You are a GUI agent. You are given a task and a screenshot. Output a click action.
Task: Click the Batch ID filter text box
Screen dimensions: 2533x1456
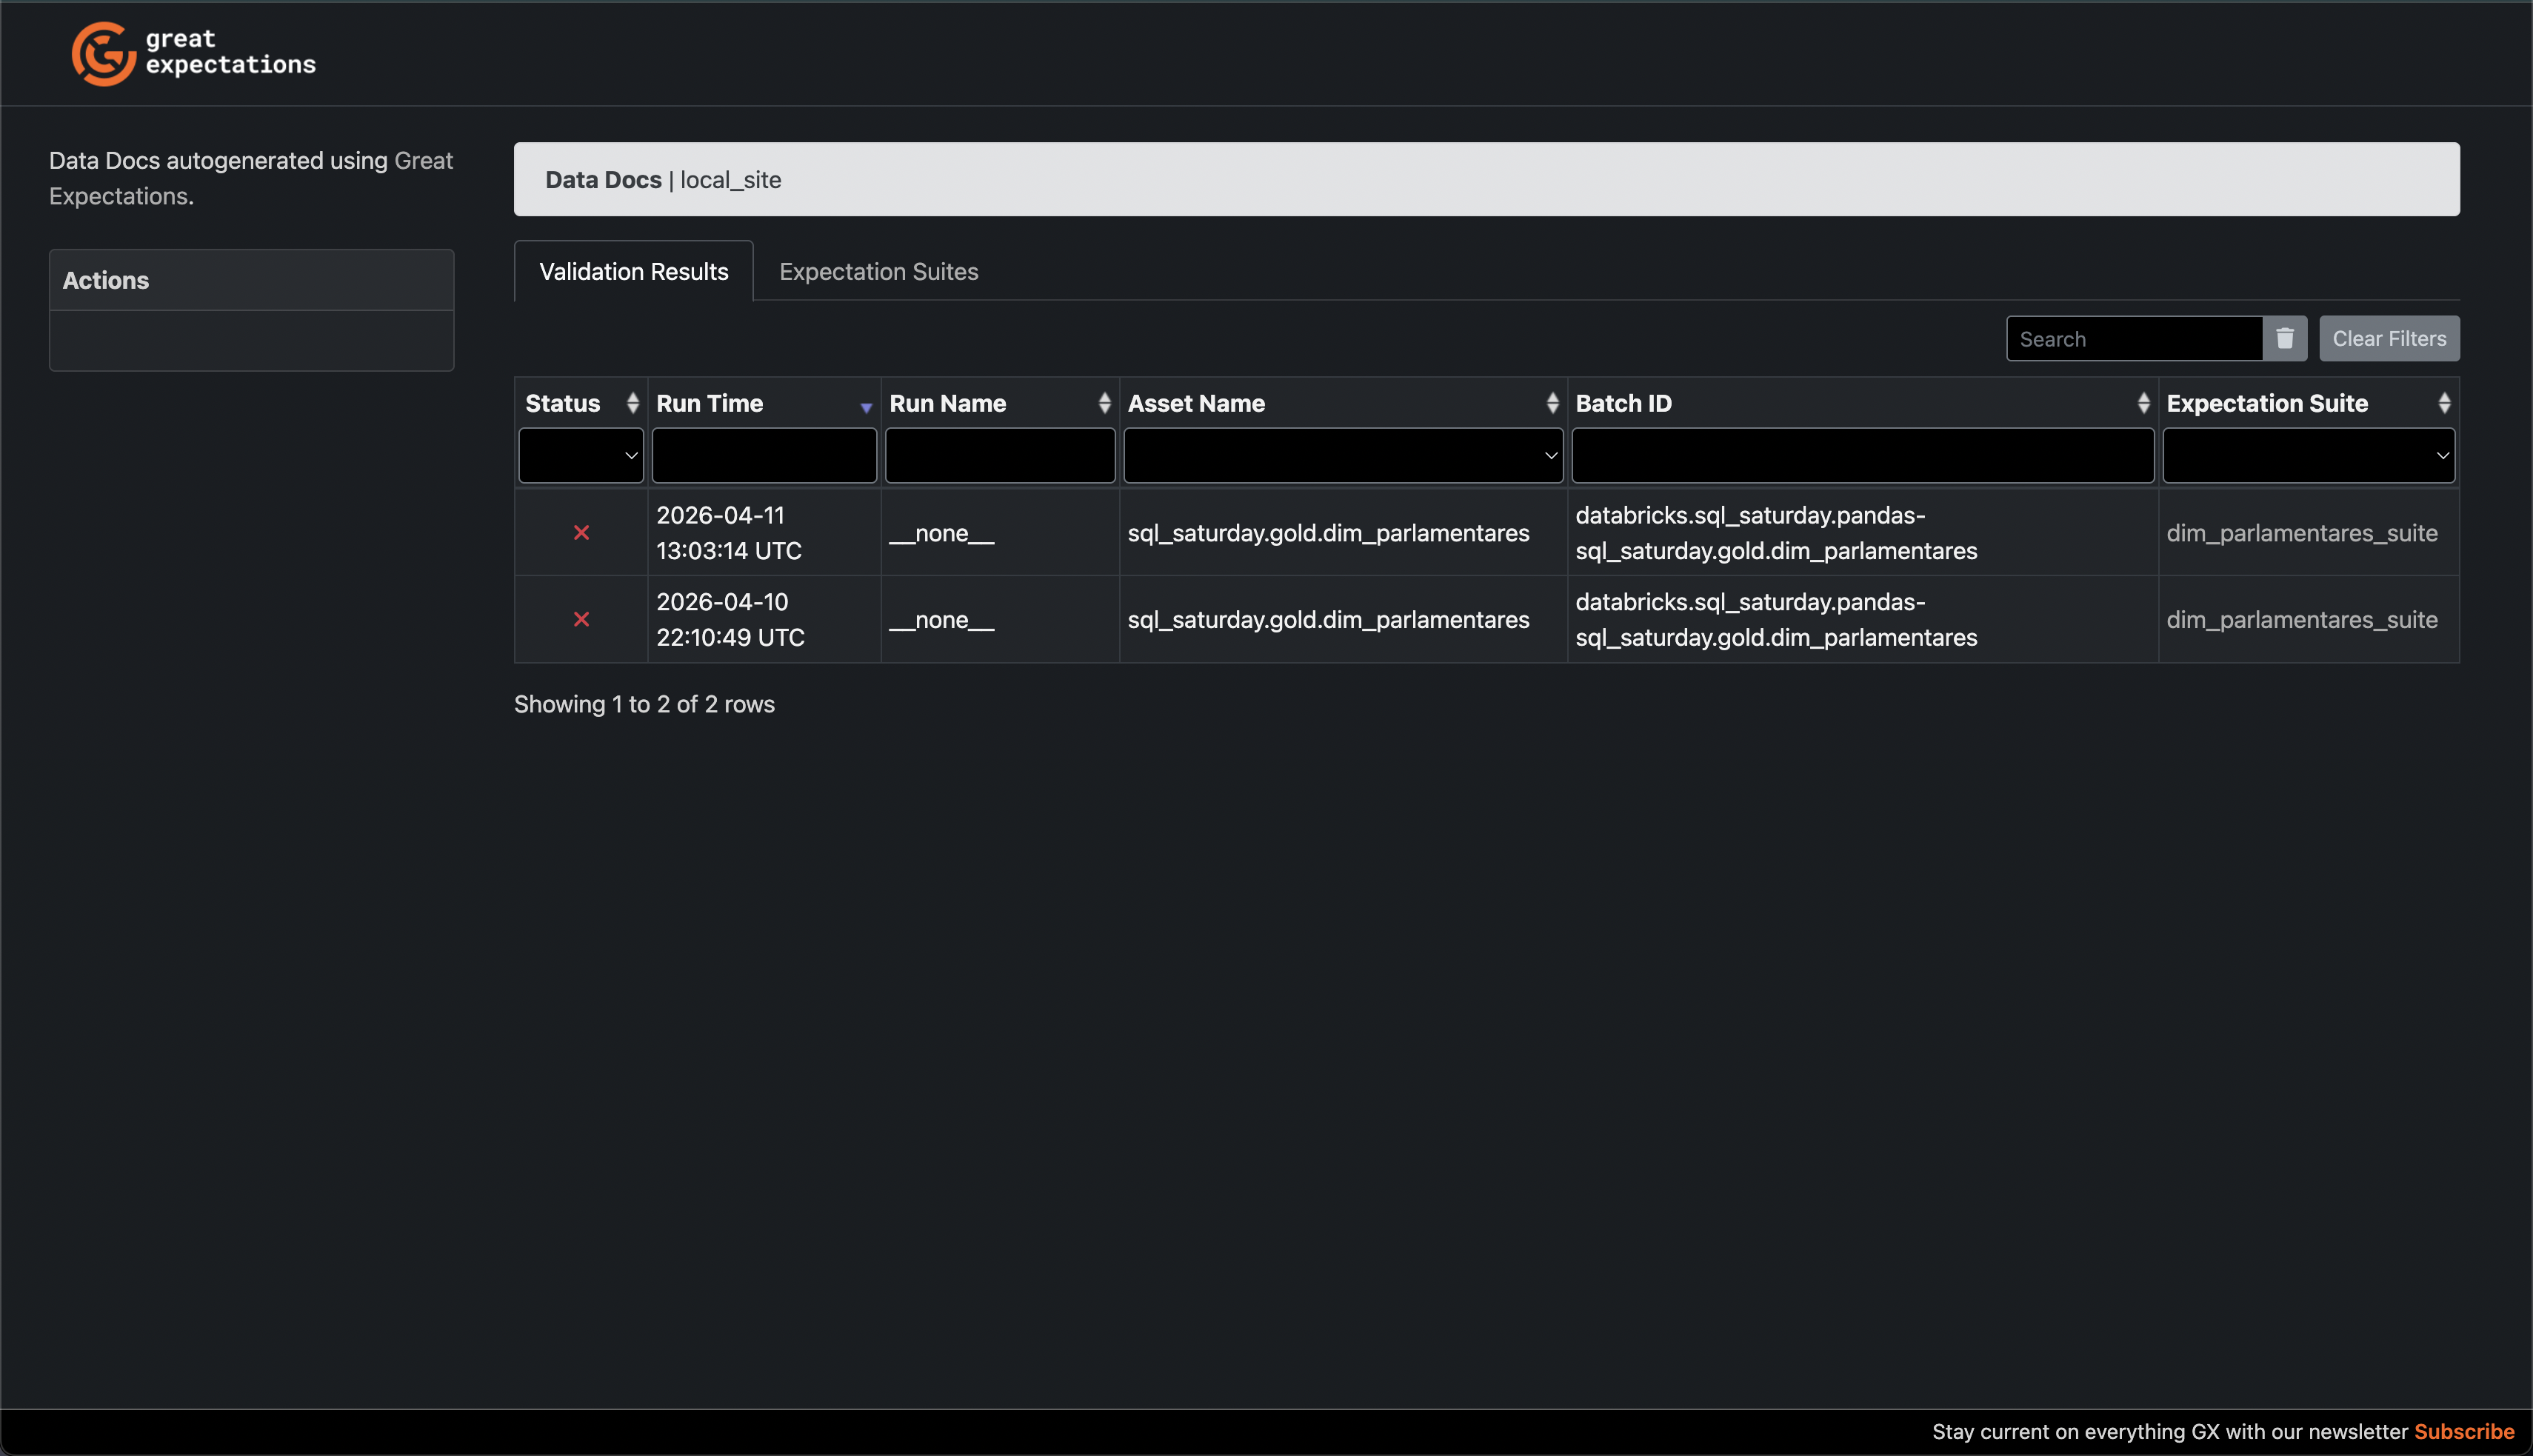point(1863,456)
